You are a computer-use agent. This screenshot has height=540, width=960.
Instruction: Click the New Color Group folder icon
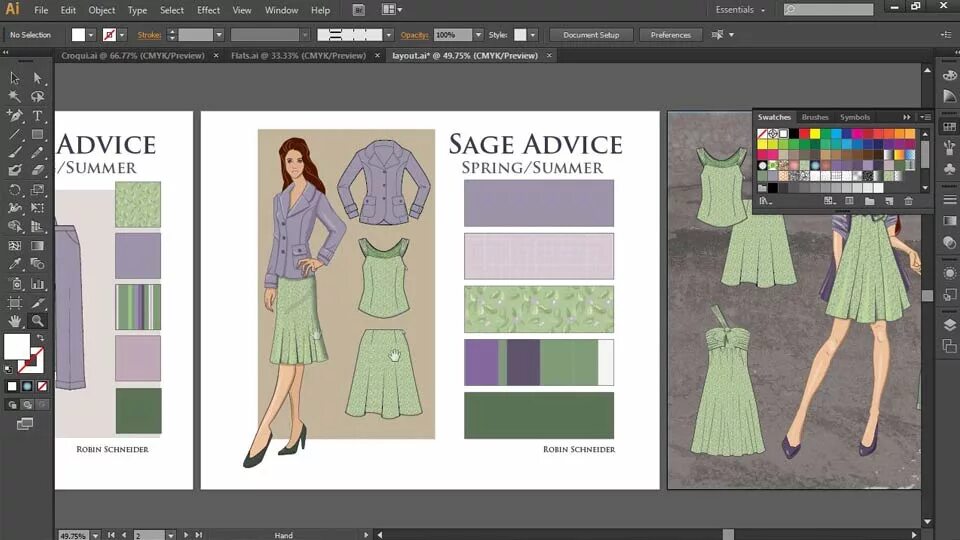click(x=869, y=201)
